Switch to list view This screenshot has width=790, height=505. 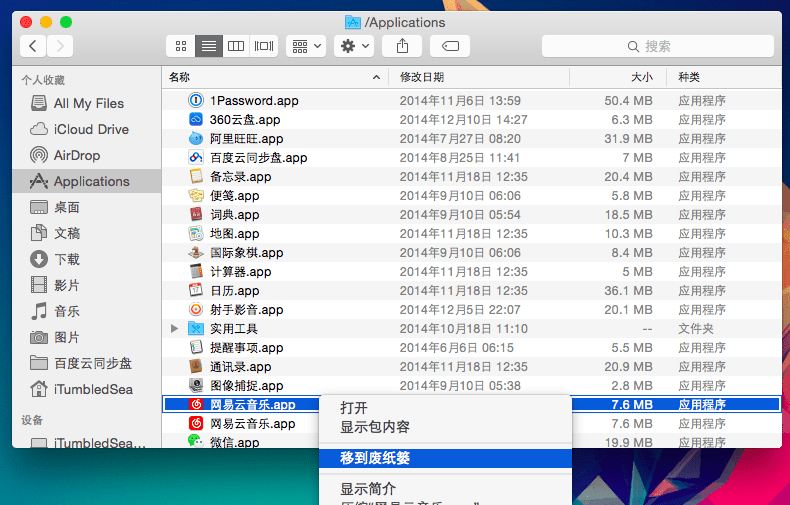pos(209,46)
